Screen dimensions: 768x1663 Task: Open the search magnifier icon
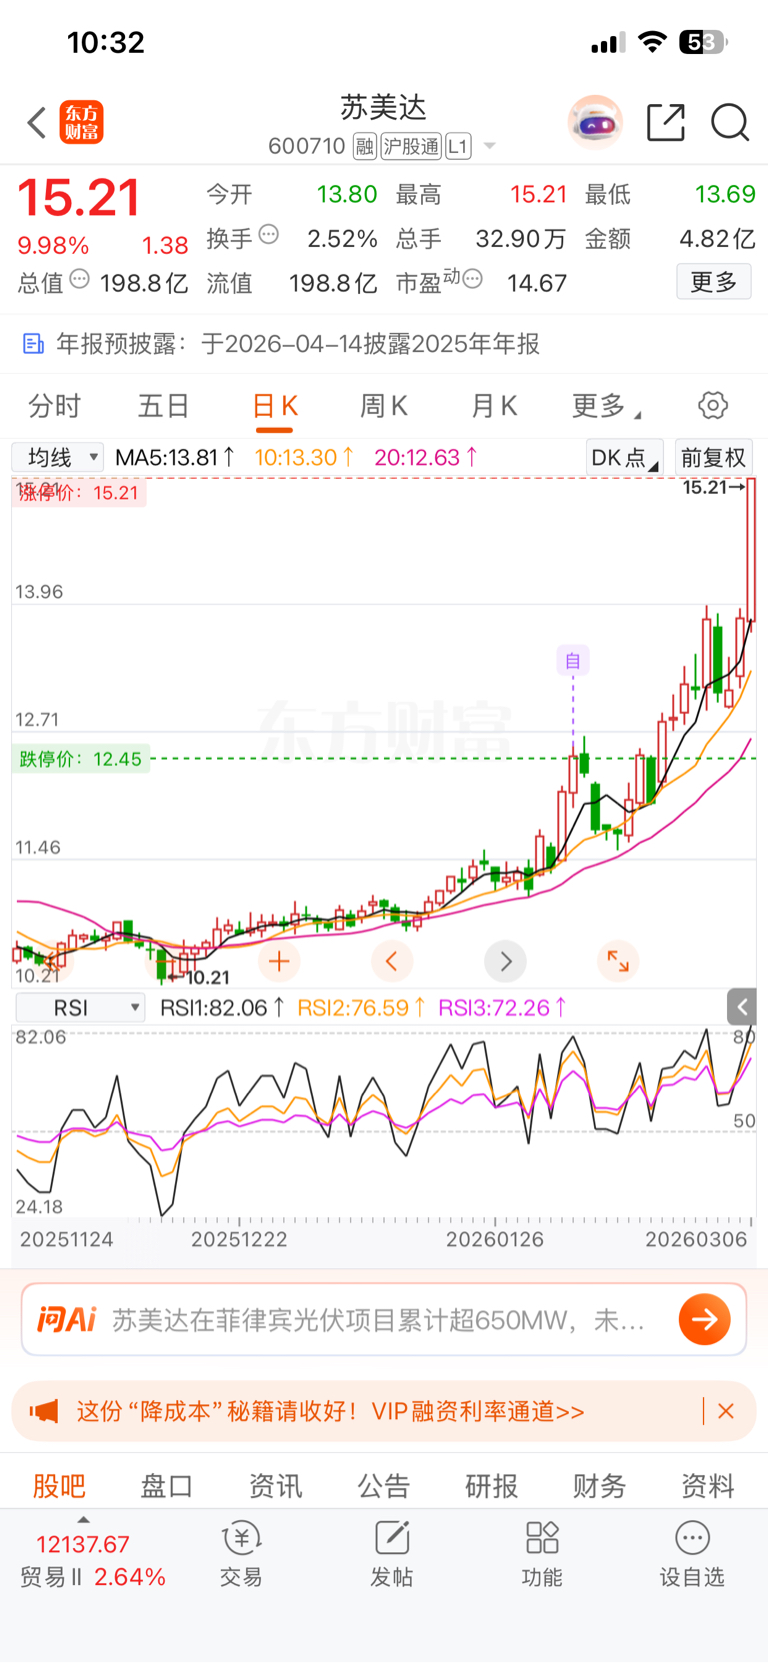click(730, 123)
